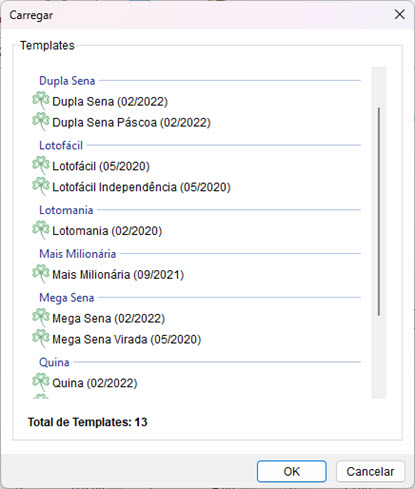Select the Dupla Sena Páscoa (02/2022) template
This screenshot has height=489, width=415.
click(x=131, y=122)
